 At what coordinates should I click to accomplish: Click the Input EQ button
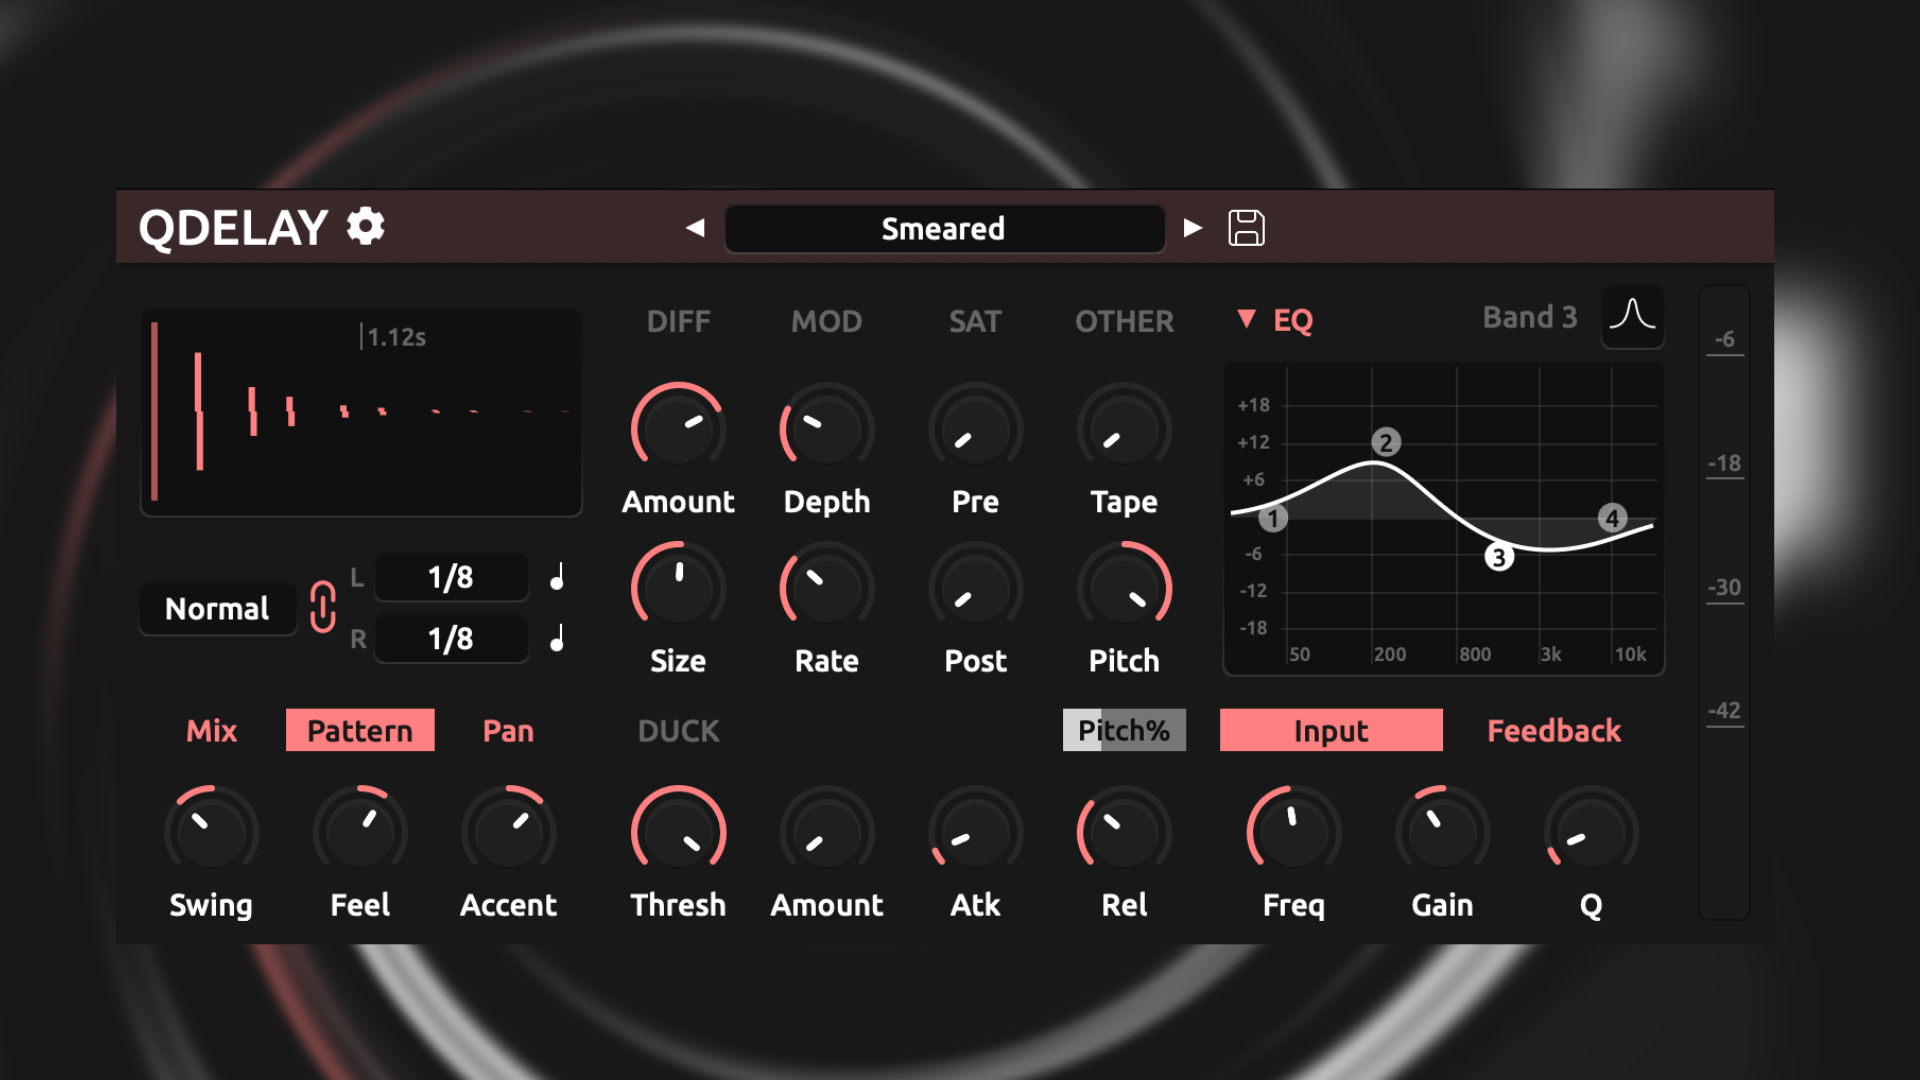[x=1330, y=731]
